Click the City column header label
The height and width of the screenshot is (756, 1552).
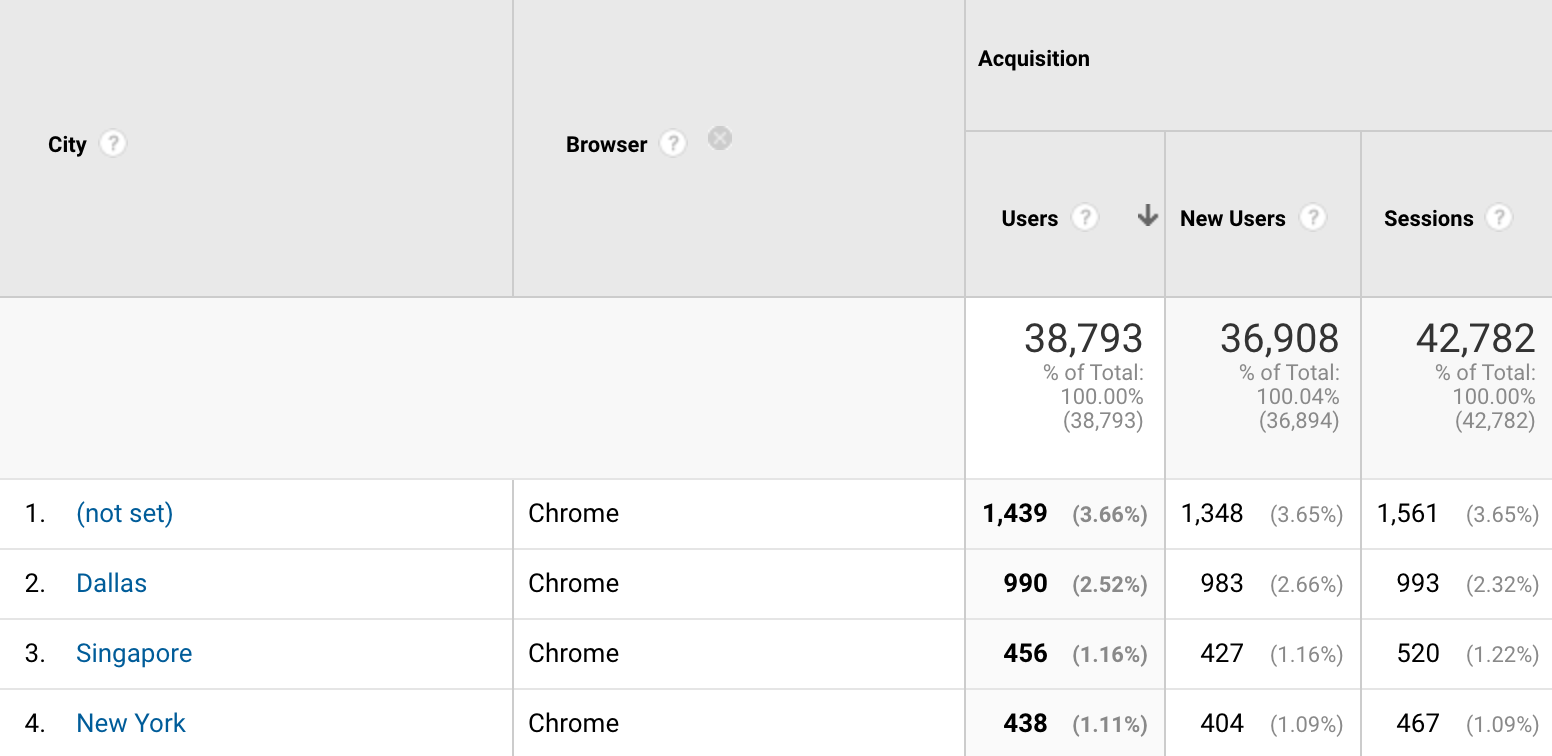[67, 145]
